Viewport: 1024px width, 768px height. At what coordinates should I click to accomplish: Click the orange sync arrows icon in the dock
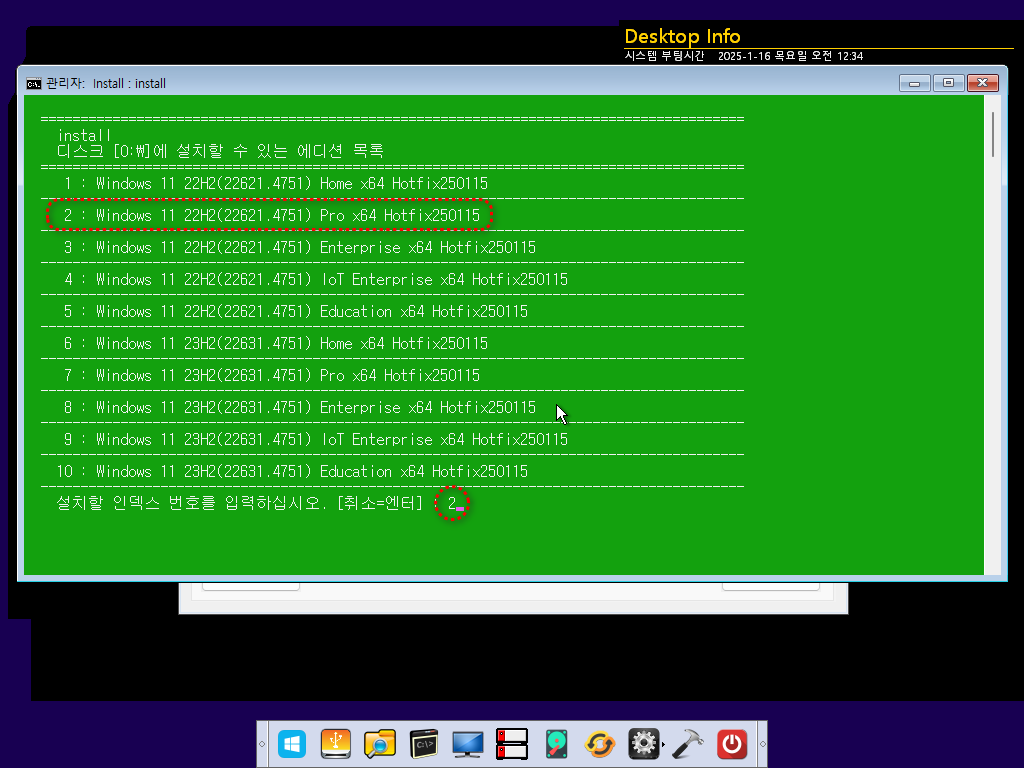point(600,744)
